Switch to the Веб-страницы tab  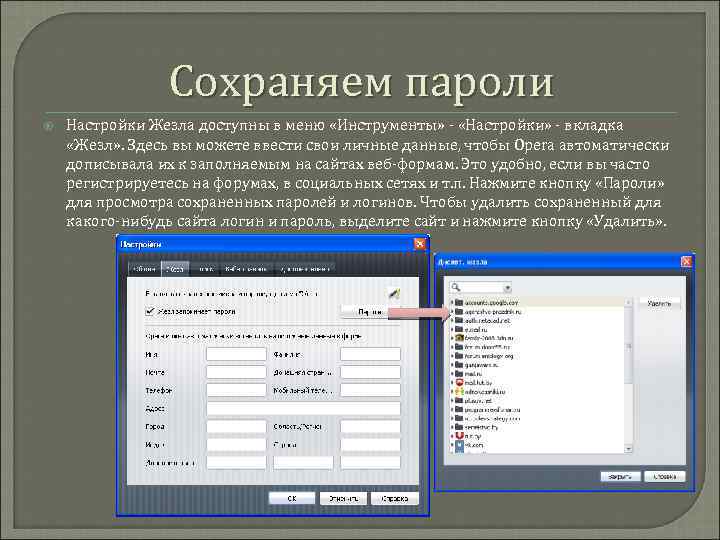coord(247,269)
